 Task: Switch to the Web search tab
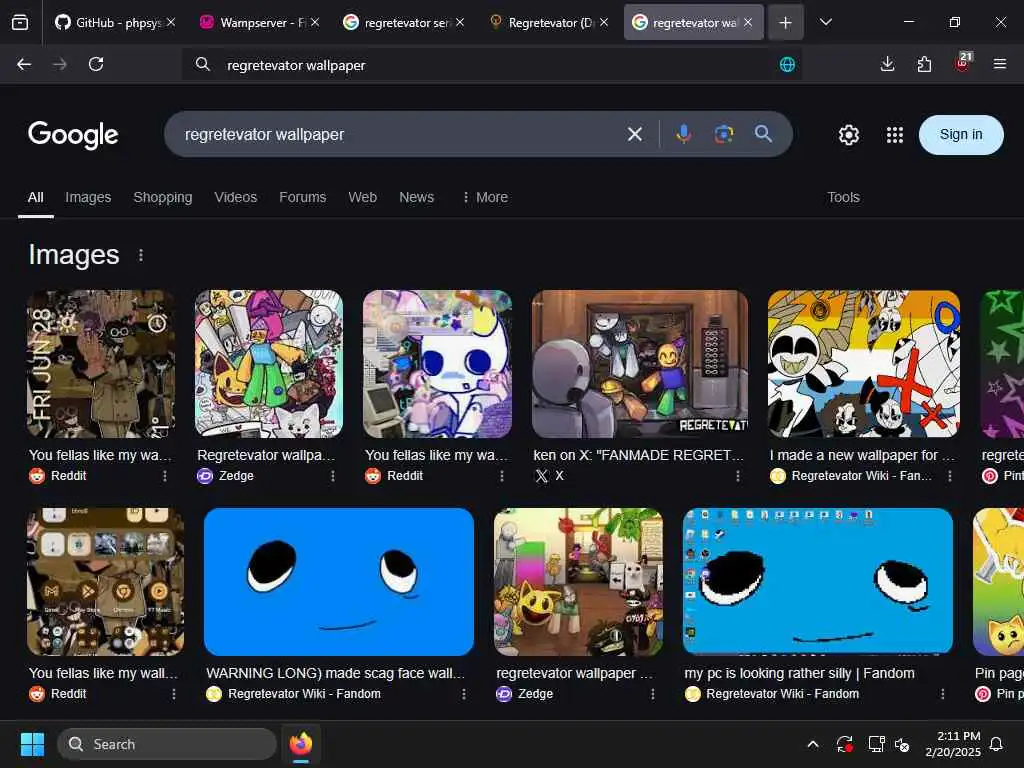point(362,197)
